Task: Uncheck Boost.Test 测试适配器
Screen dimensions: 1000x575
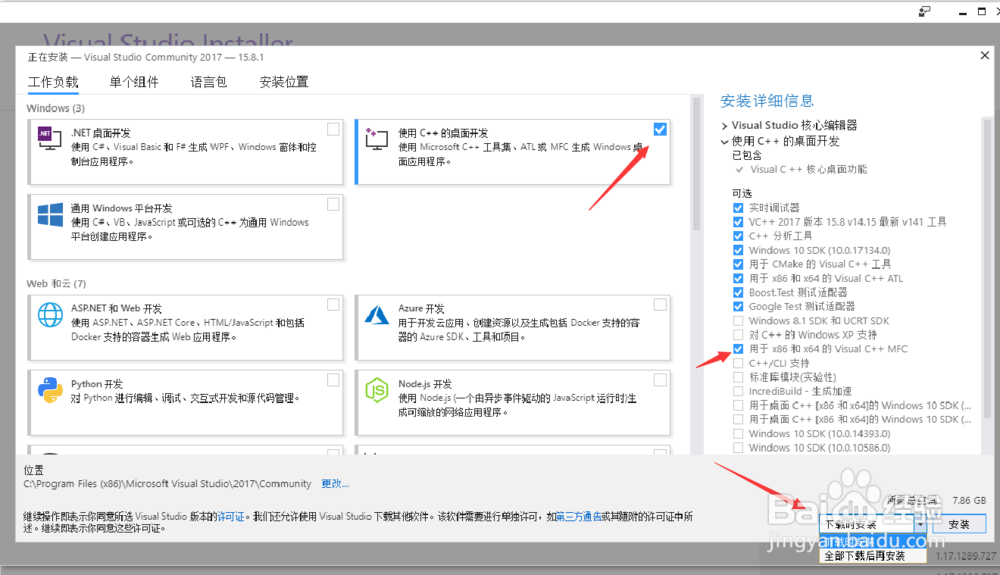Action: [738, 292]
